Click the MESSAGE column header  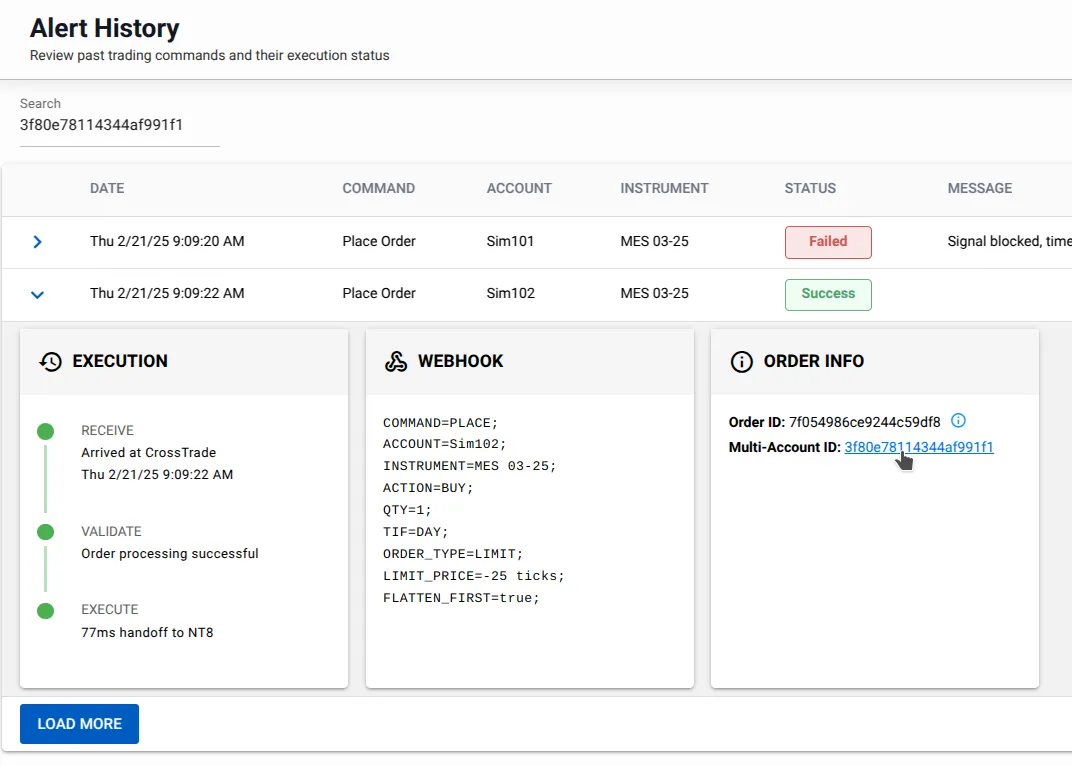[980, 188]
